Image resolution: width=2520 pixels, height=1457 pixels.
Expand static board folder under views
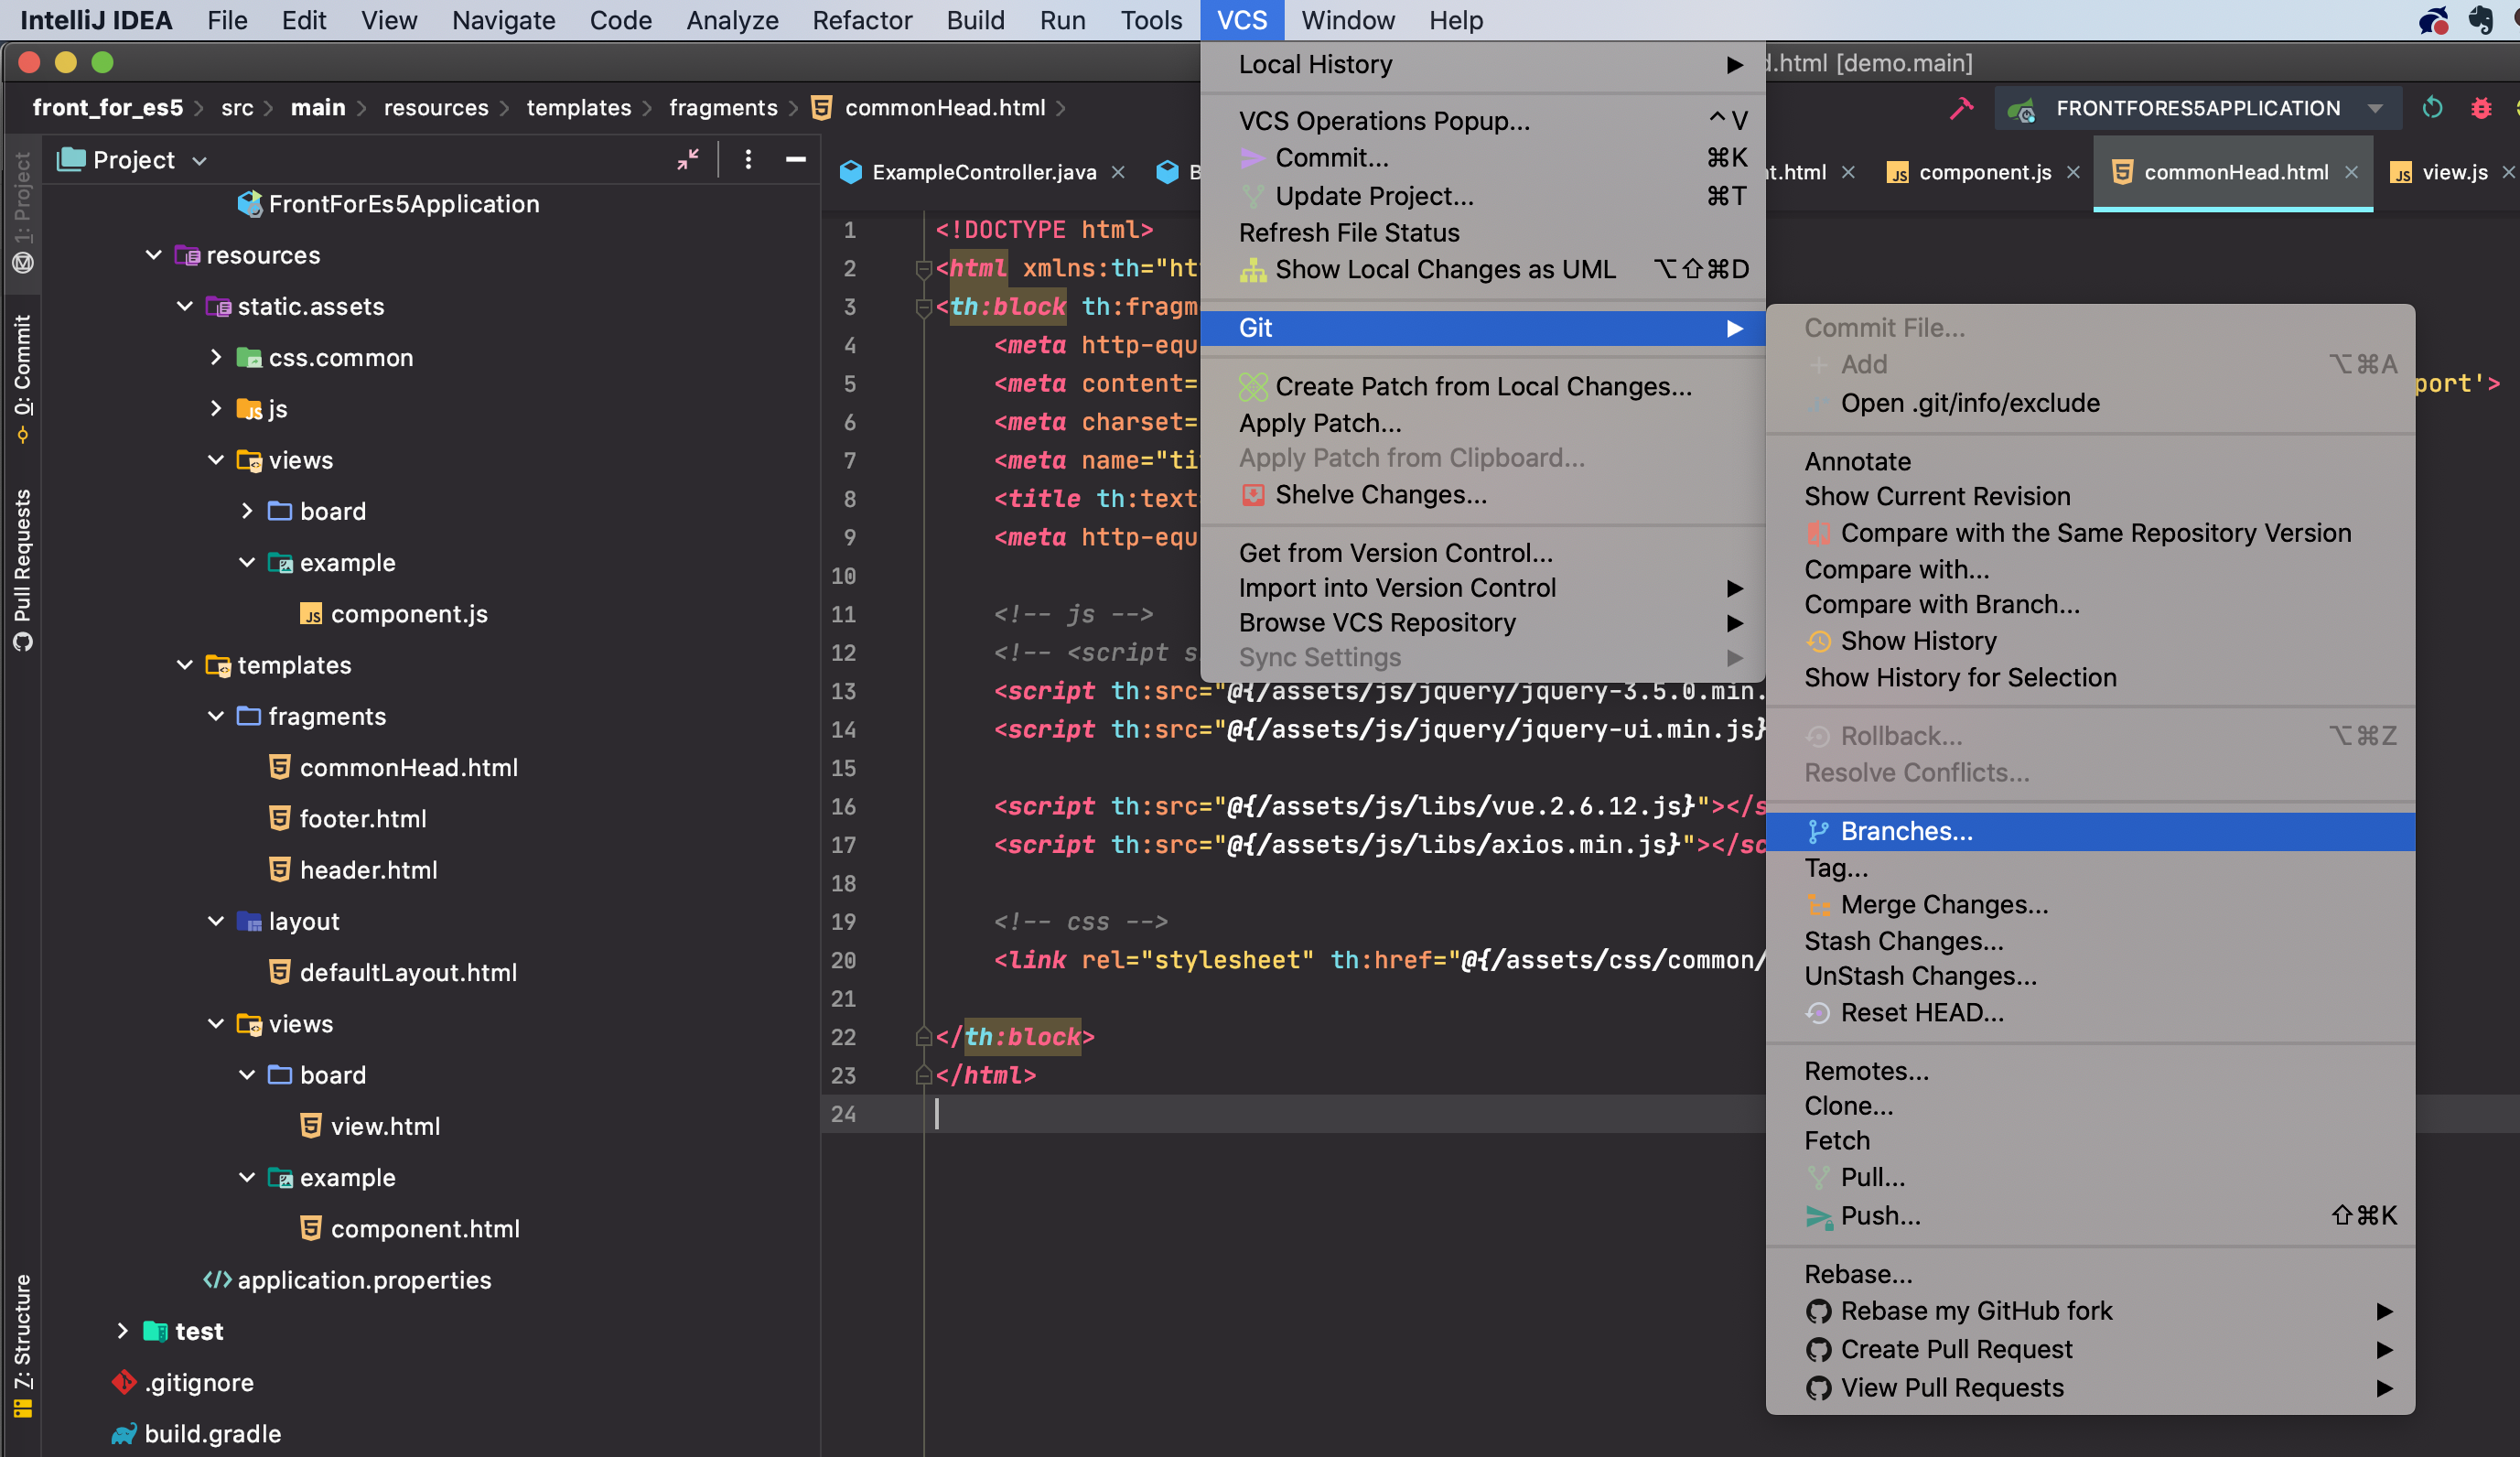(x=247, y=511)
